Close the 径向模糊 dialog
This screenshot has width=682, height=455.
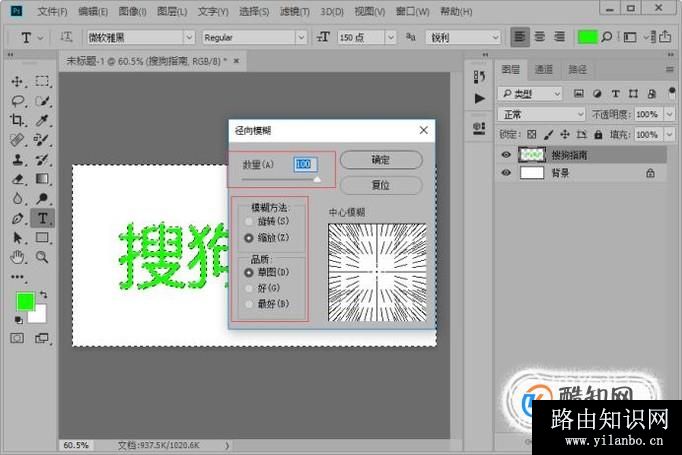(x=424, y=130)
